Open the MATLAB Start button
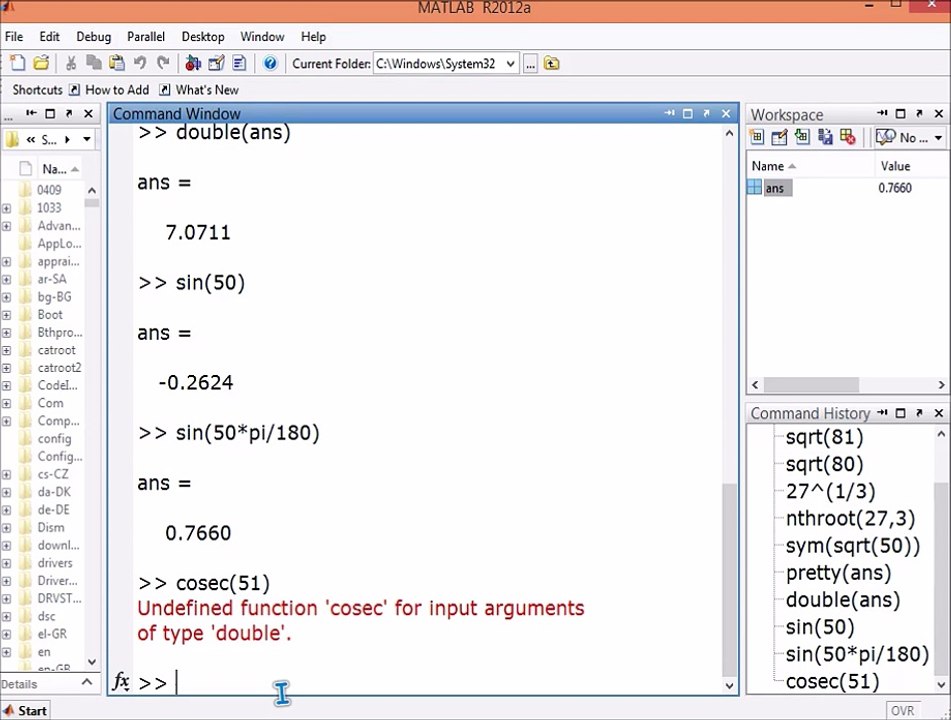Viewport: 951px width, 720px height. click(25, 710)
